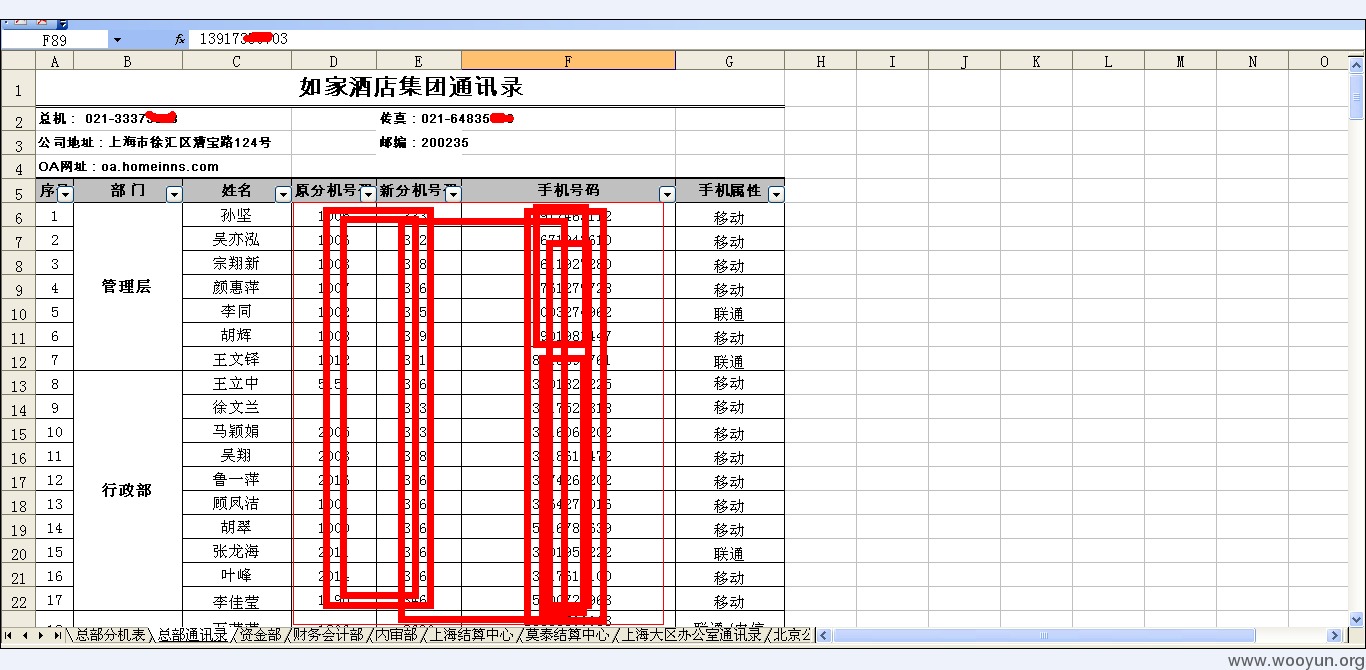Image resolution: width=1366 pixels, height=670 pixels.
Task: Click name cell 王立中
Action: (x=237, y=384)
